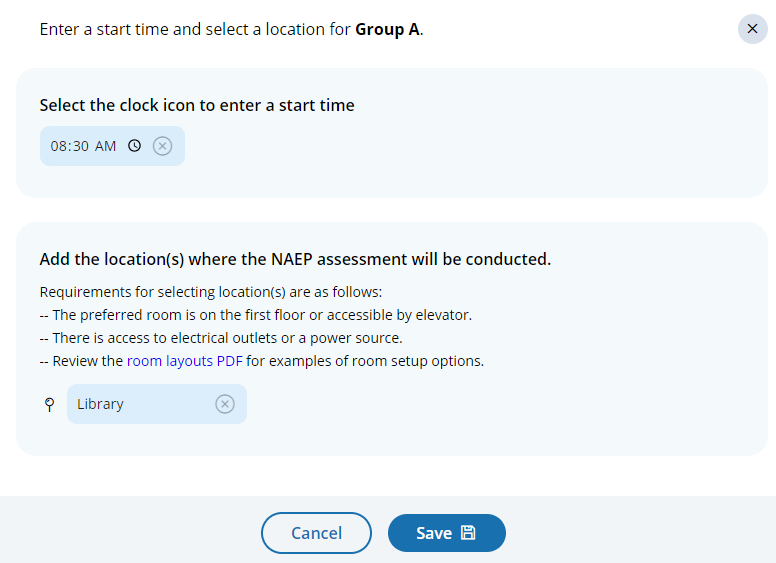776x563 pixels.
Task: Save the start time and location
Action: (446, 533)
